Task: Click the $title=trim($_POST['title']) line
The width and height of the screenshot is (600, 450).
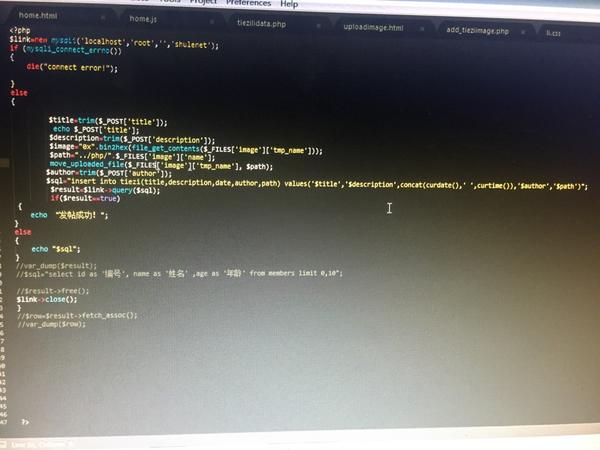Action: pos(108,121)
